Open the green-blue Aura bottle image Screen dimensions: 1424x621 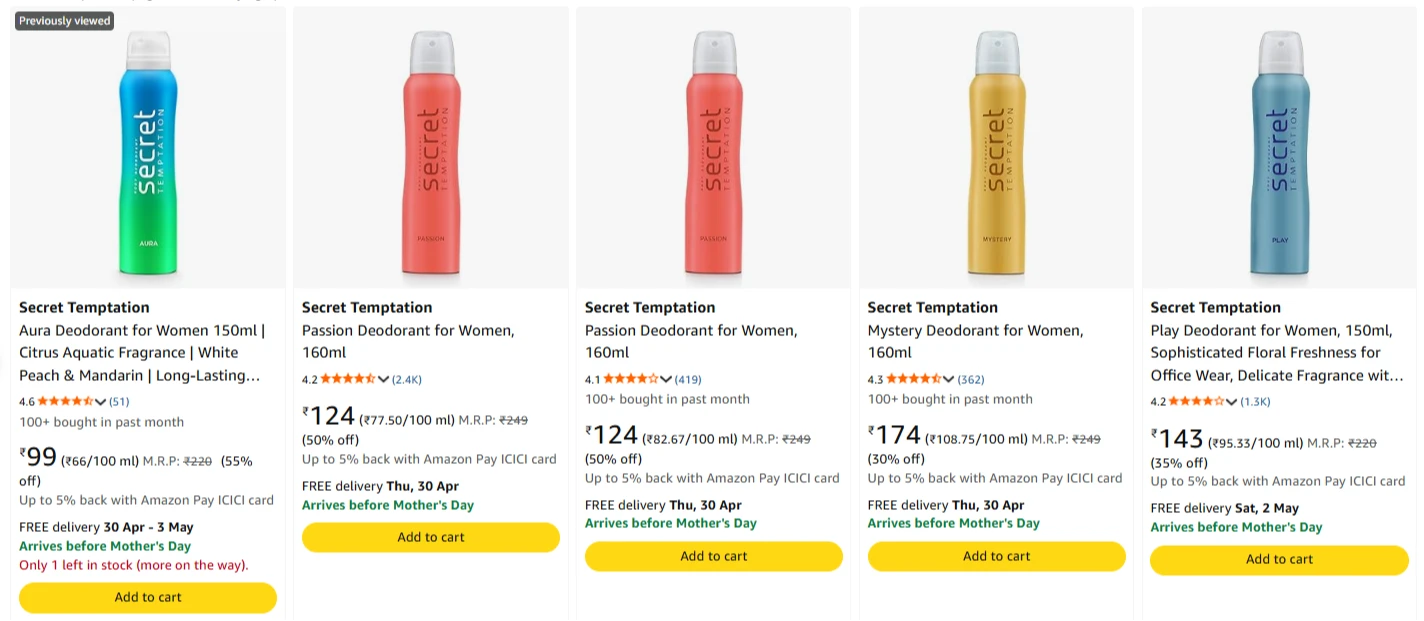click(148, 150)
